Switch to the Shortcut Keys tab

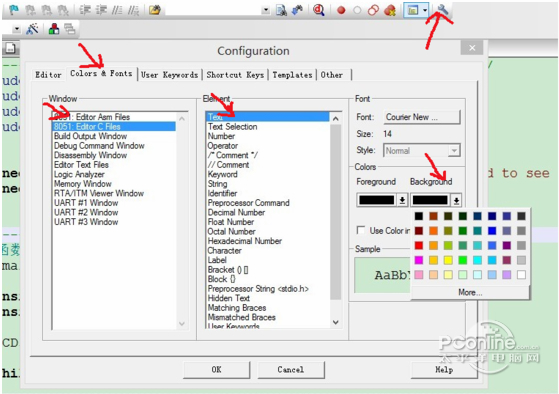(x=235, y=75)
